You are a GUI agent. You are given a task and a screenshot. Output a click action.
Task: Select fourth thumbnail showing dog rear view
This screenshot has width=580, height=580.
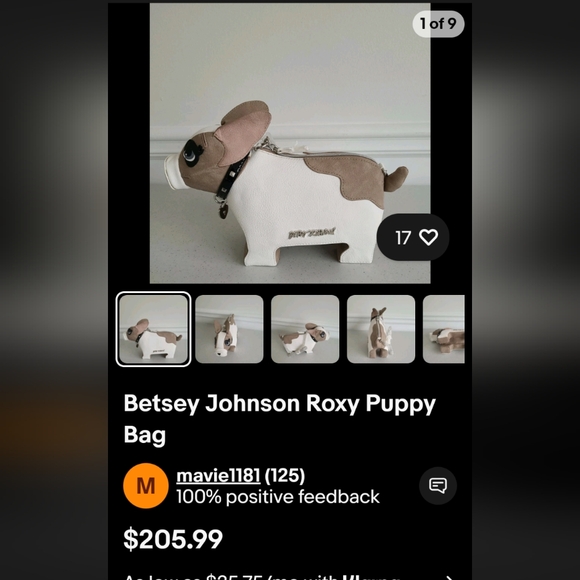tap(381, 329)
